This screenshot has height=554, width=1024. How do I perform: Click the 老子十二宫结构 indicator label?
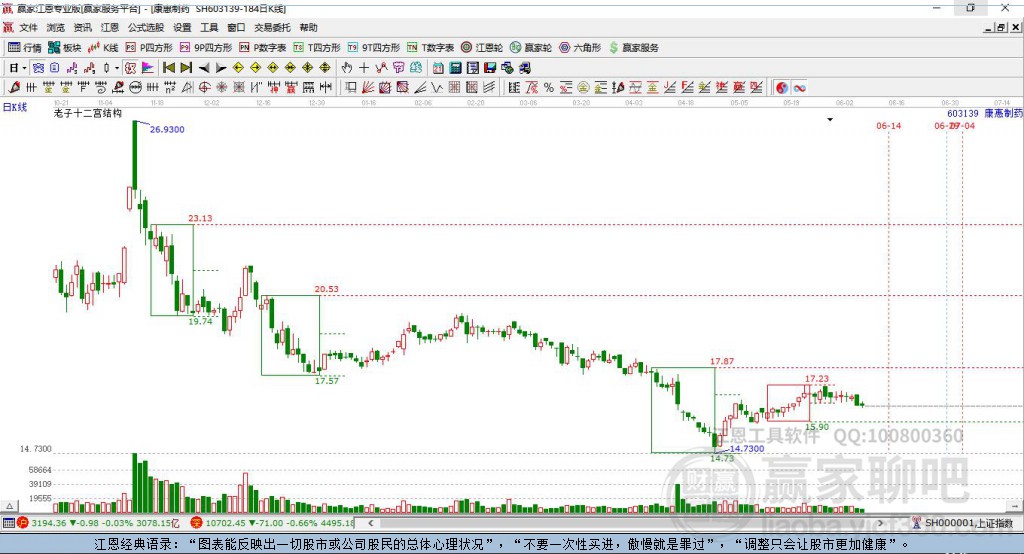click(88, 113)
